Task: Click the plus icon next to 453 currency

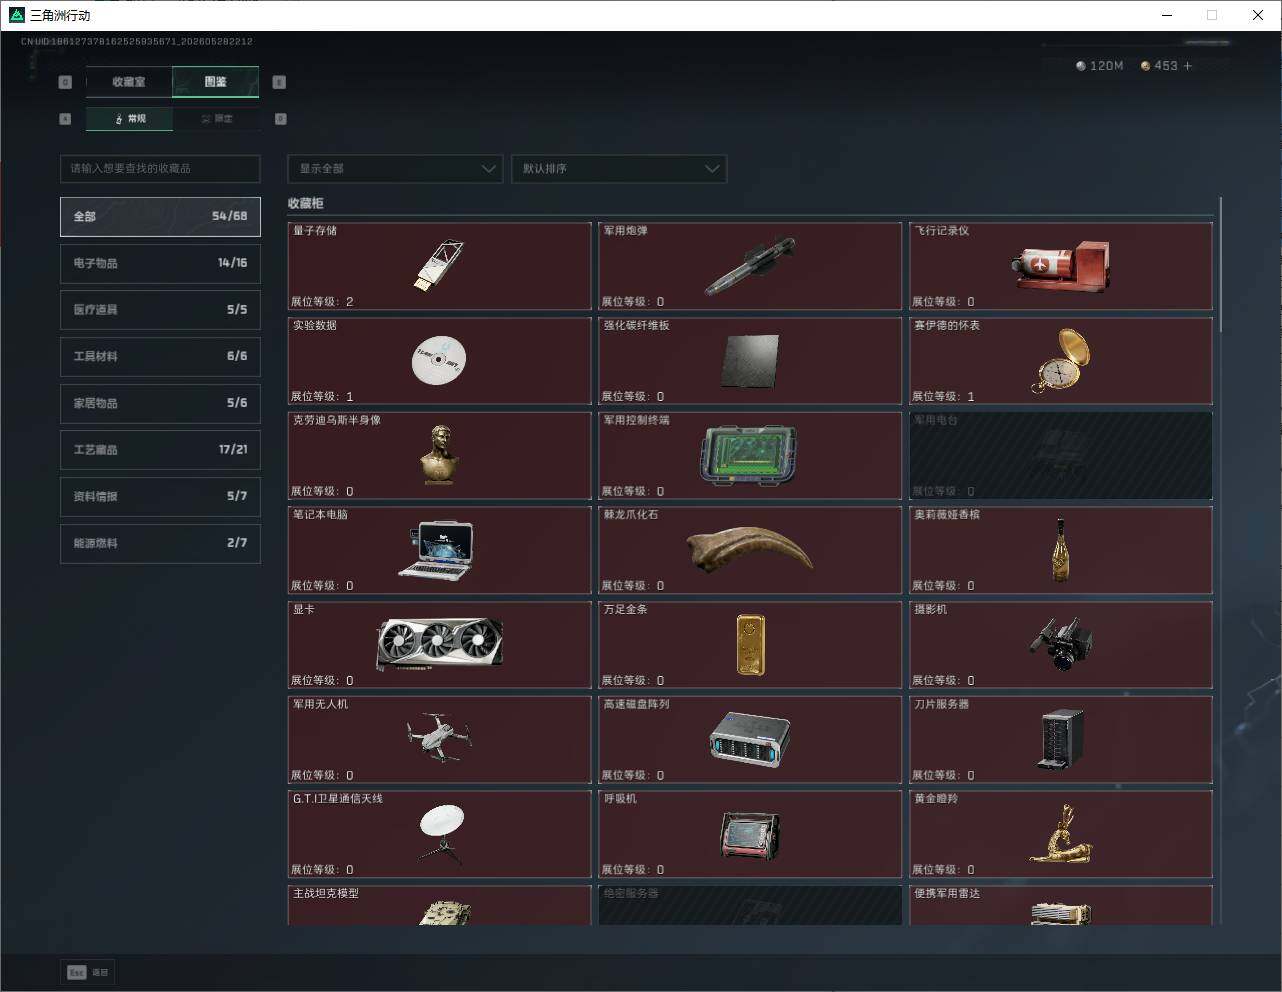Action: (1188, 66)
